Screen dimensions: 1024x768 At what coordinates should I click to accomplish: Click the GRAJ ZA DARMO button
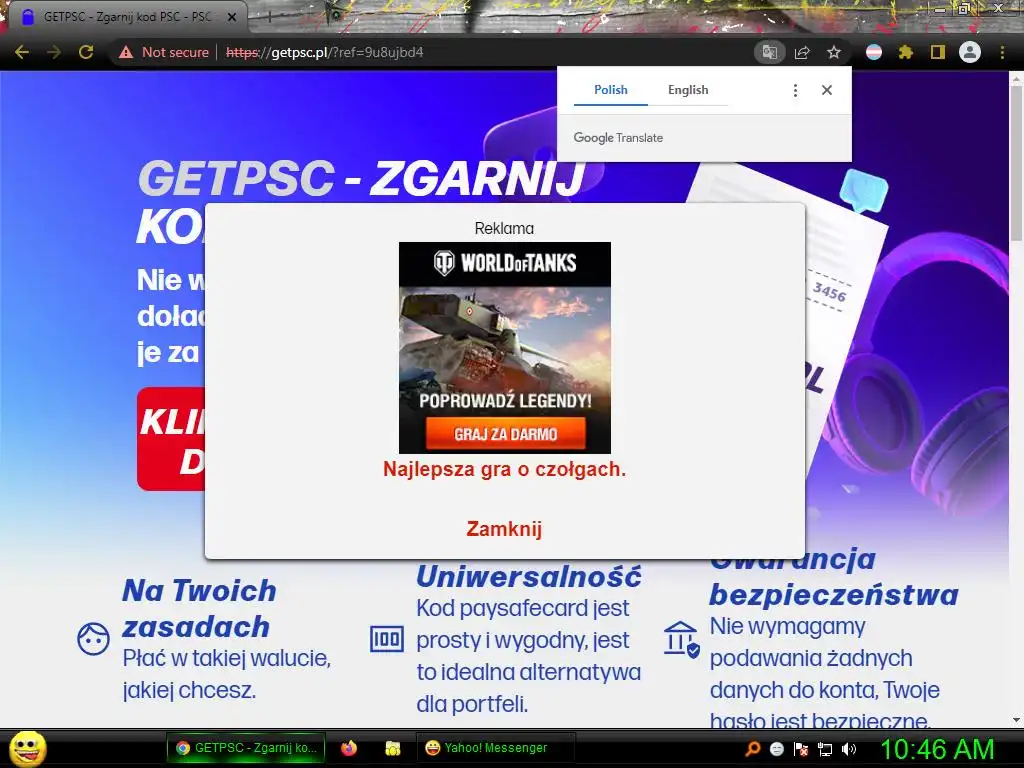pyautogui.click(x=505, y=434)
